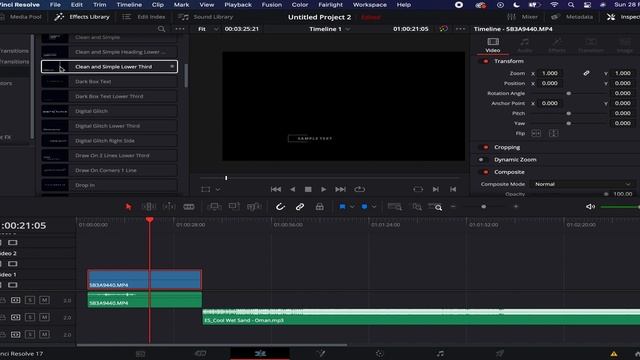Open the Fusion menu
Viewport: 640px width, 360px height.
[271, 5]
